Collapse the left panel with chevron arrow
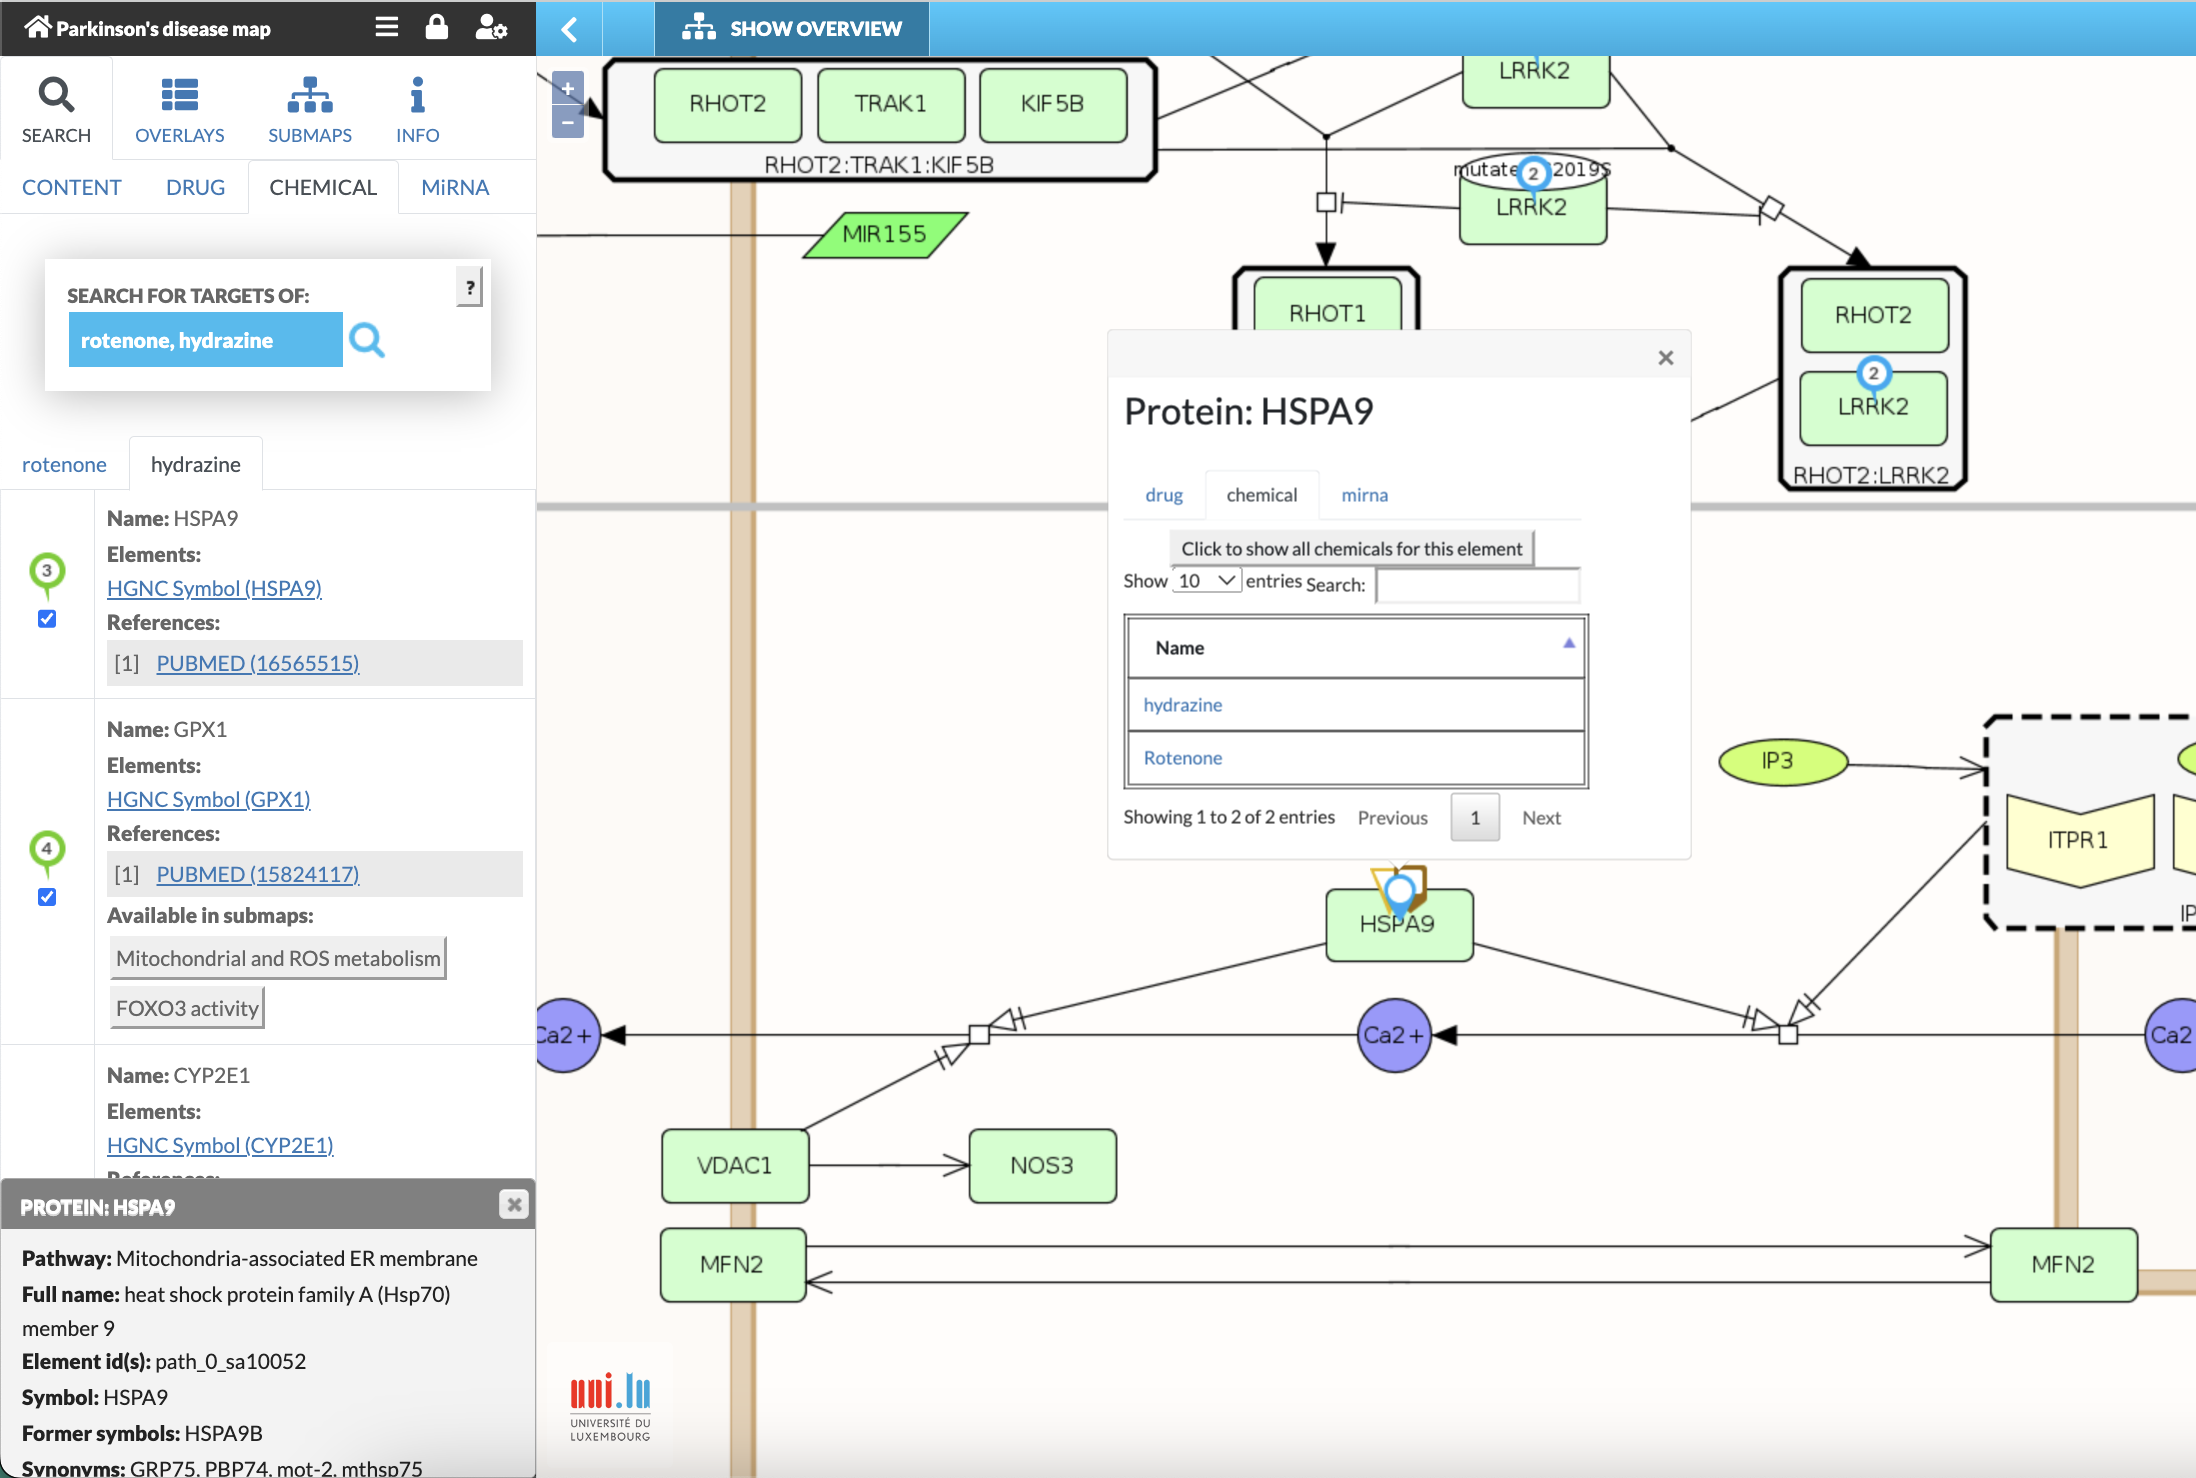Image resolution: width=2196 pixels, height=1478 pixels. [x=569, y=29]
